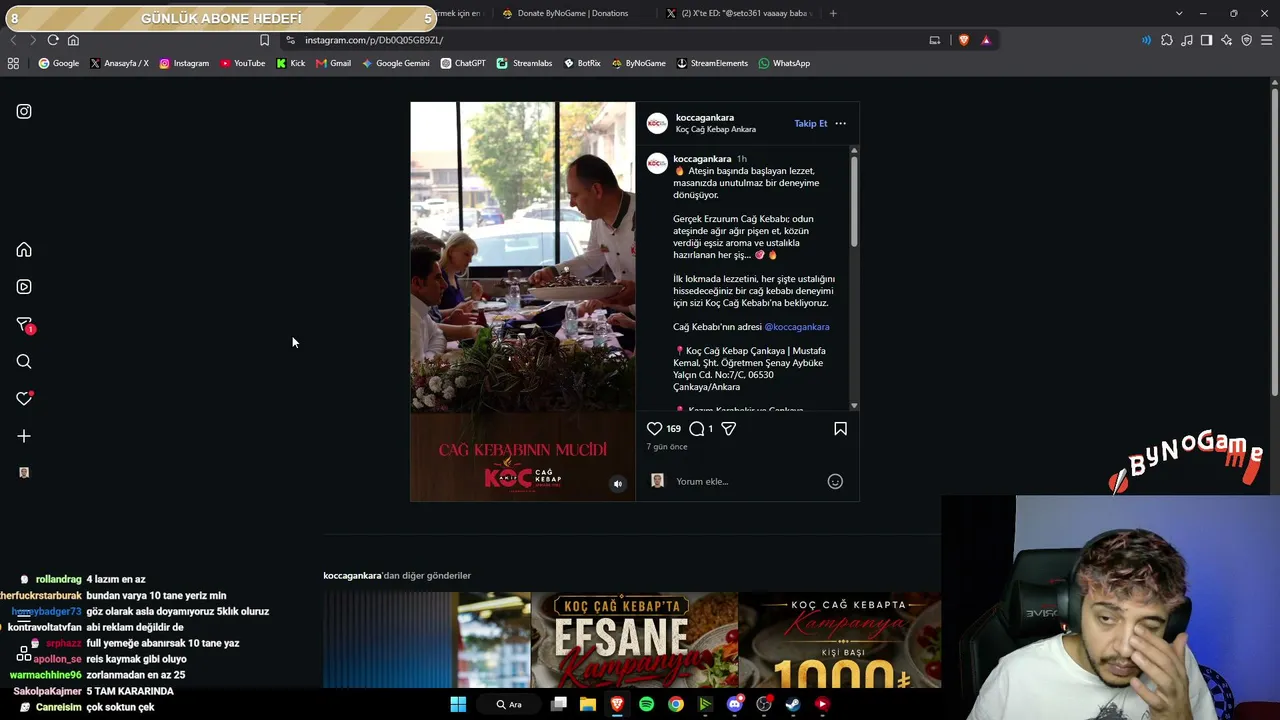Screen dimensions: 1280x720
Task: Open File Explorer from taskbar
Action: coord(588,704)
